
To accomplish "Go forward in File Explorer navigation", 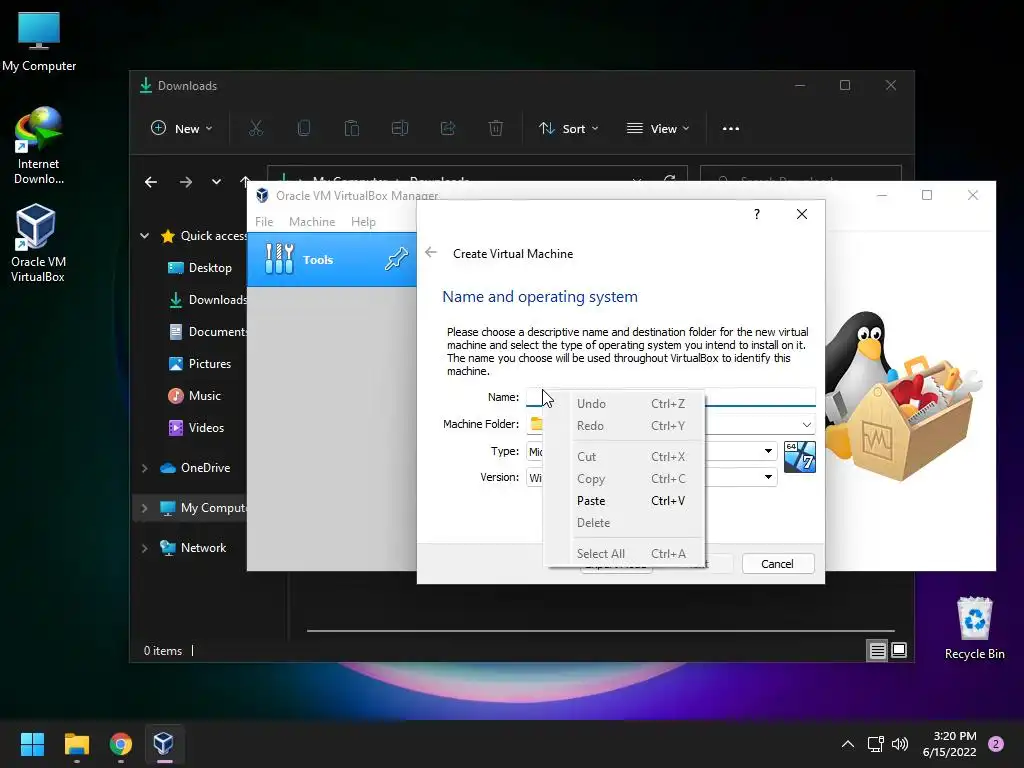I will tap(186, 182).
